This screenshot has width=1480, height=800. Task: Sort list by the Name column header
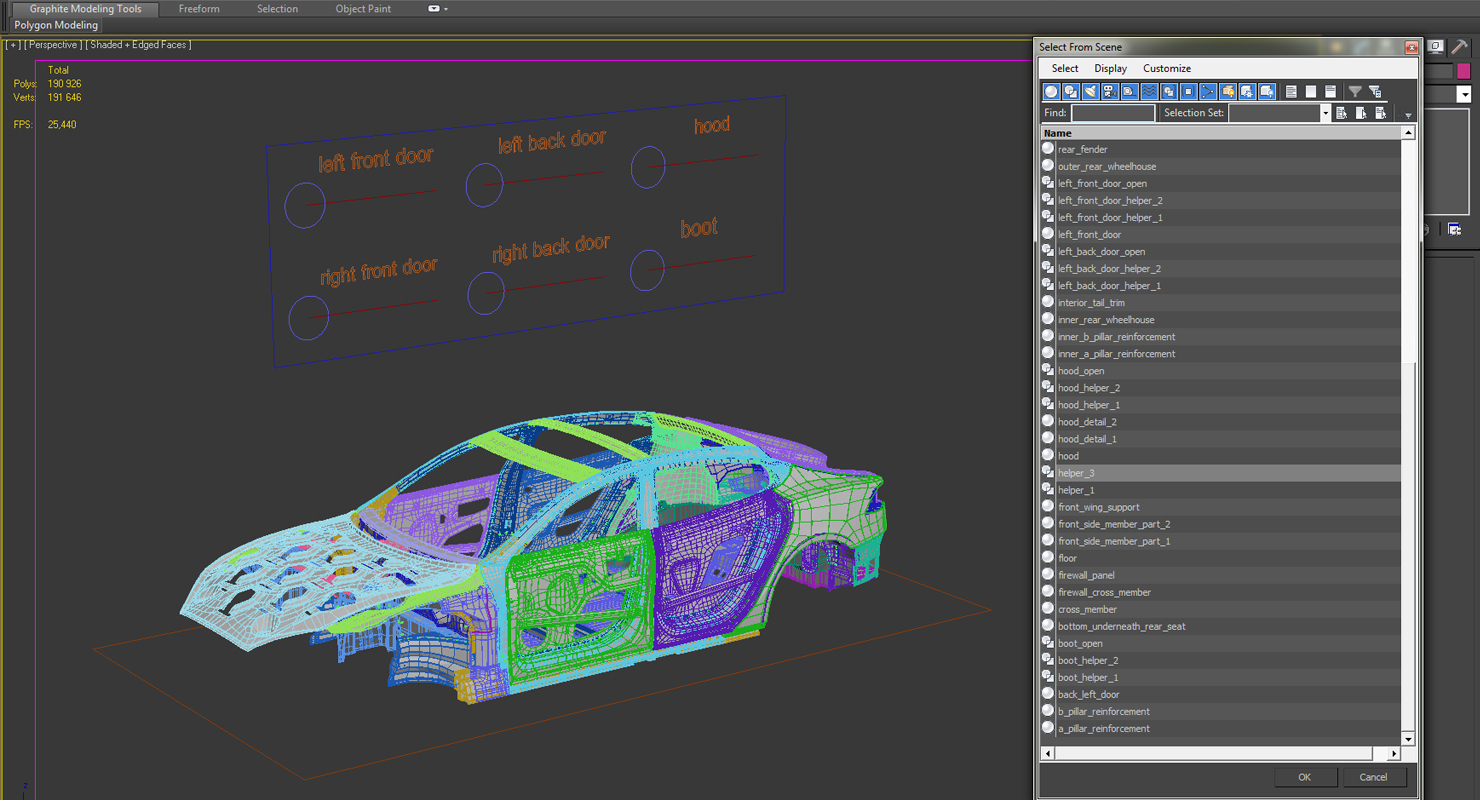[1220, 133]
